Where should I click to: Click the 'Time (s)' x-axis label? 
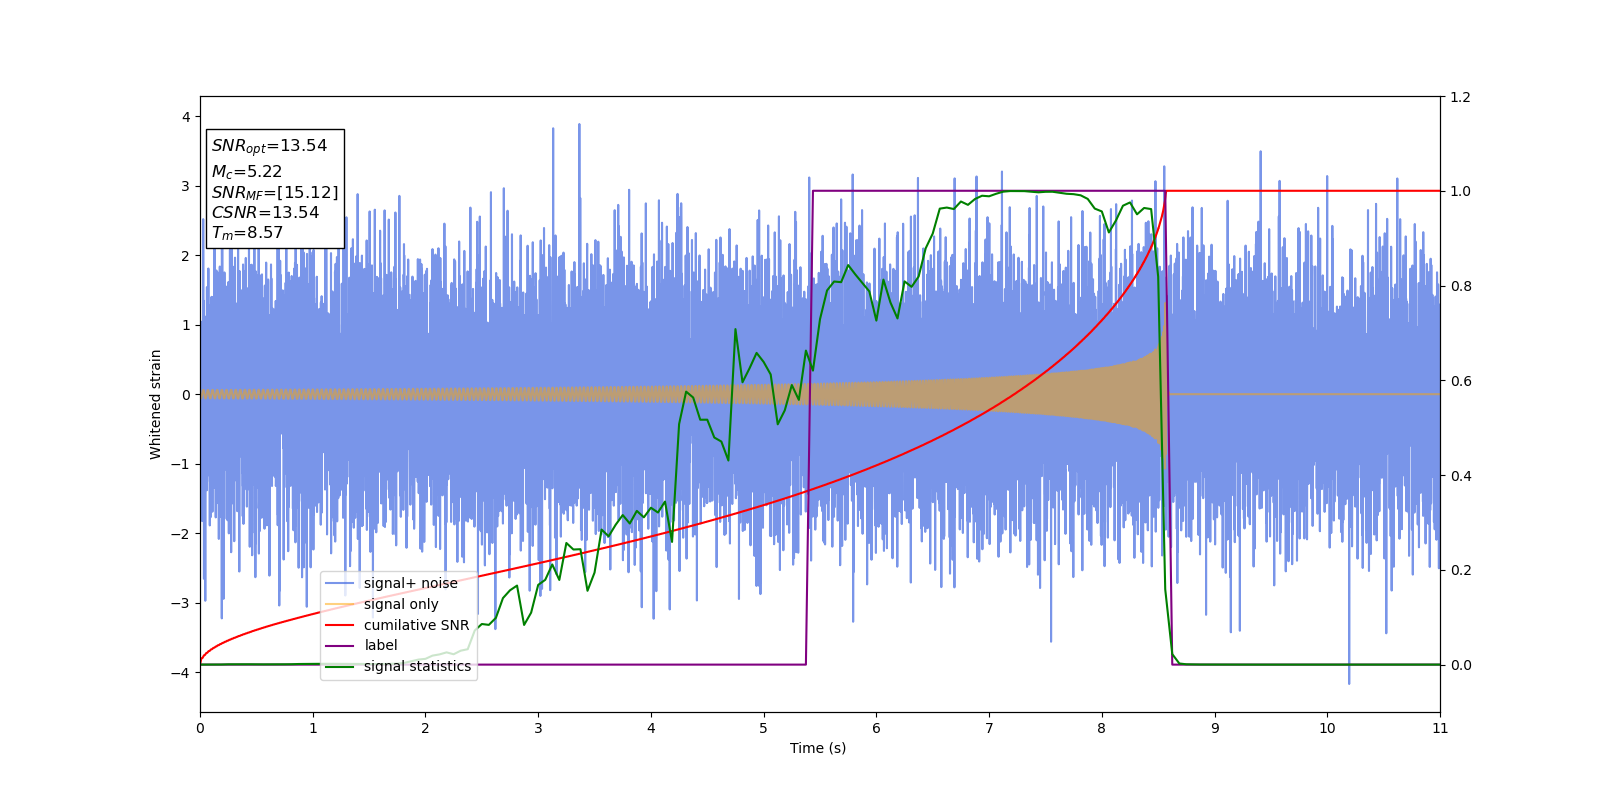click(x=818, y=748)
